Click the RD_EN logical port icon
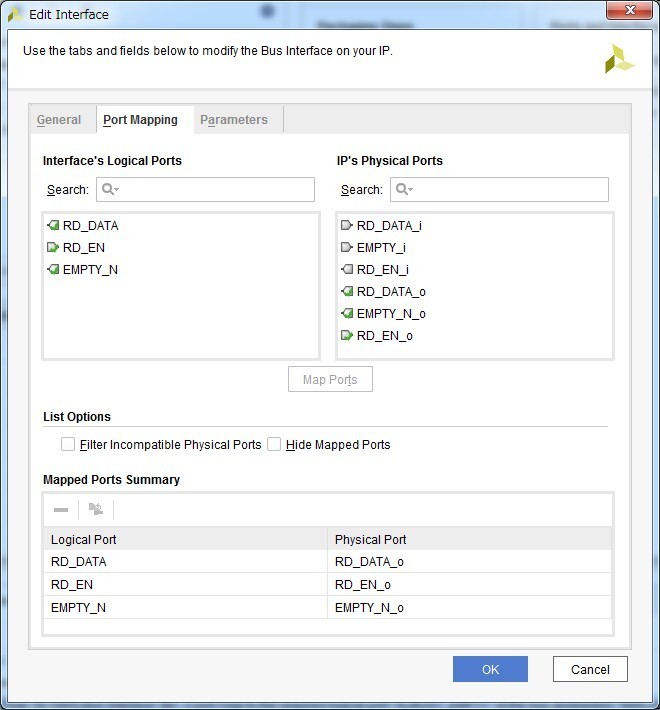 click(53, 247)
